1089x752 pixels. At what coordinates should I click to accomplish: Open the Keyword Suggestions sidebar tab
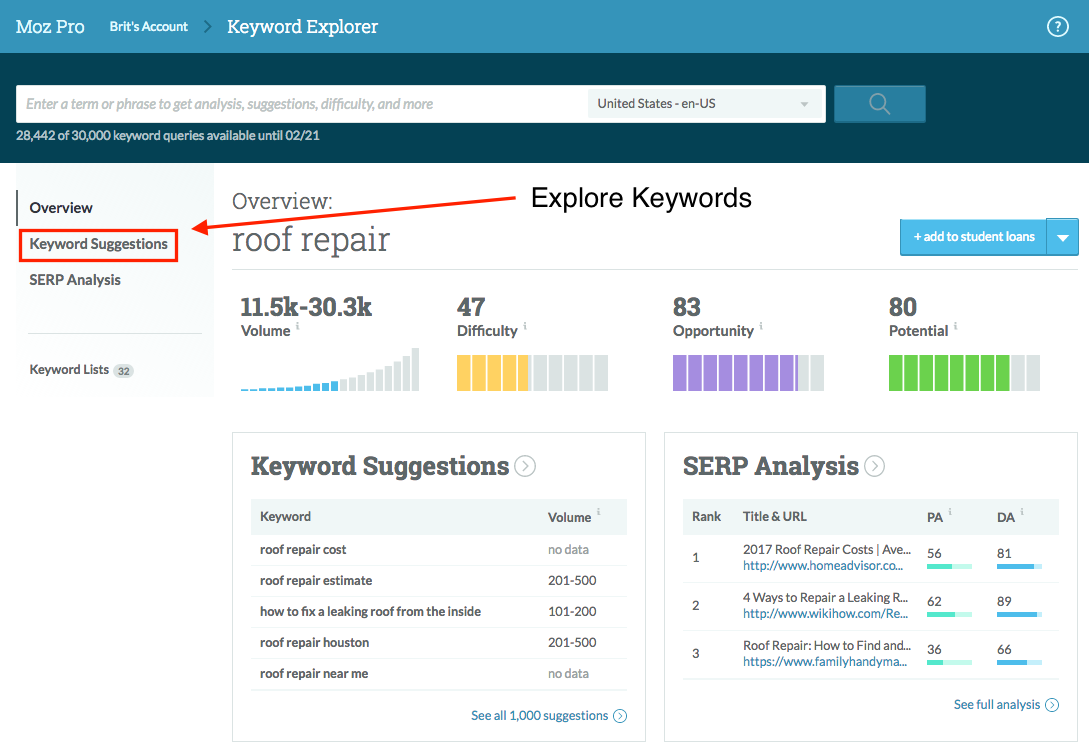[x=98, y=244]
